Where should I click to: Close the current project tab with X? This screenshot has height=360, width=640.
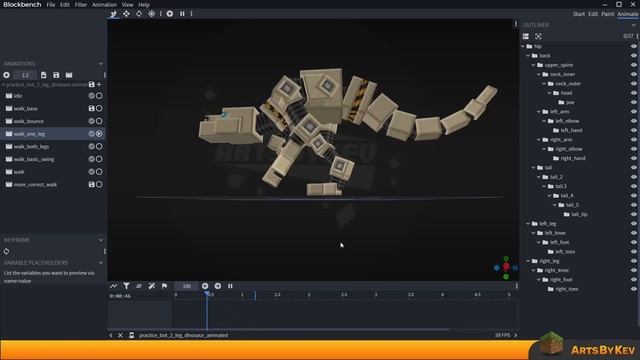[120, 336]
